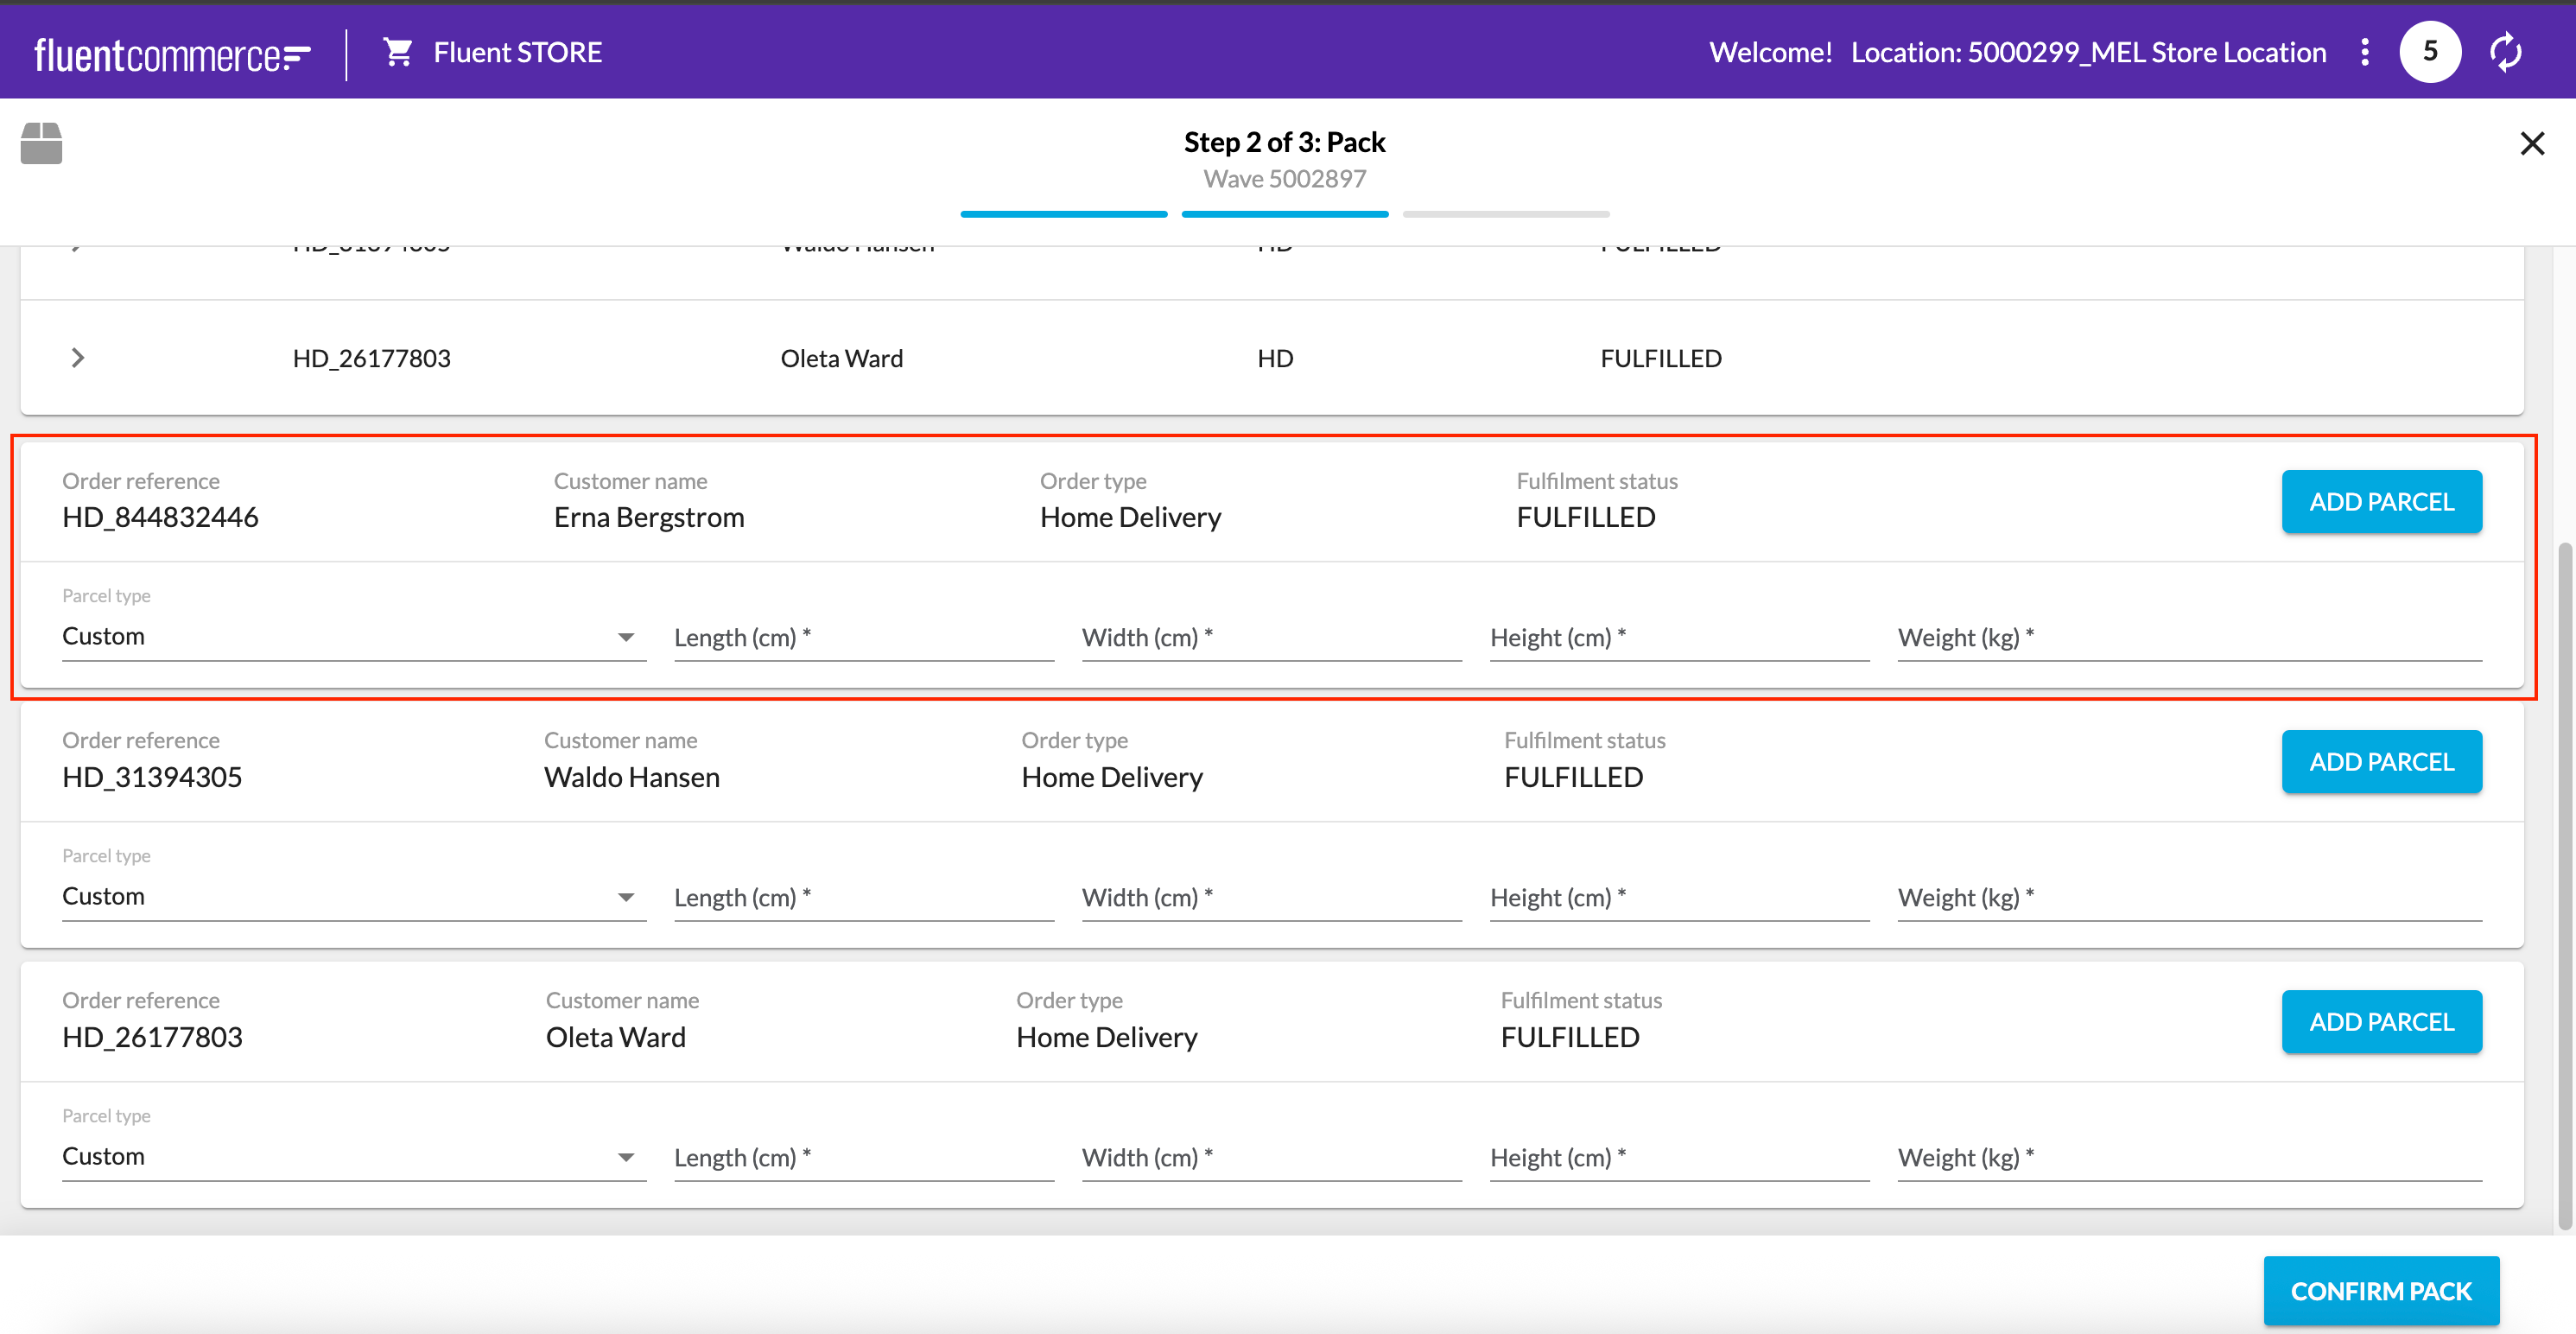2576x1334 pixels.
Task: Click the package box icon
Action: (x=41, y=144)
